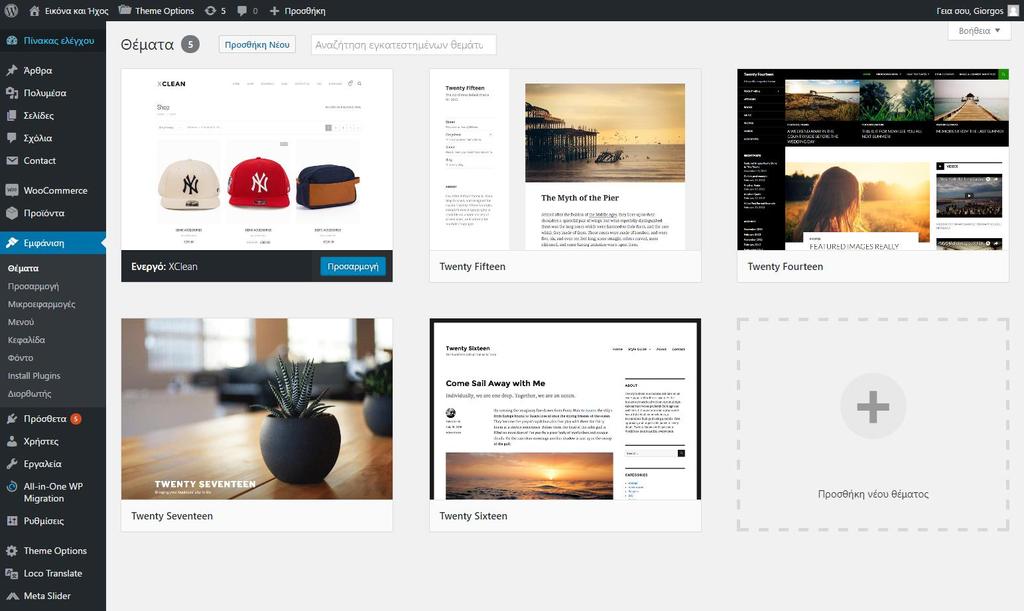Click the Εικόνα και Ήχος site name
The image size is (1024, 611).
pos(76,10)
